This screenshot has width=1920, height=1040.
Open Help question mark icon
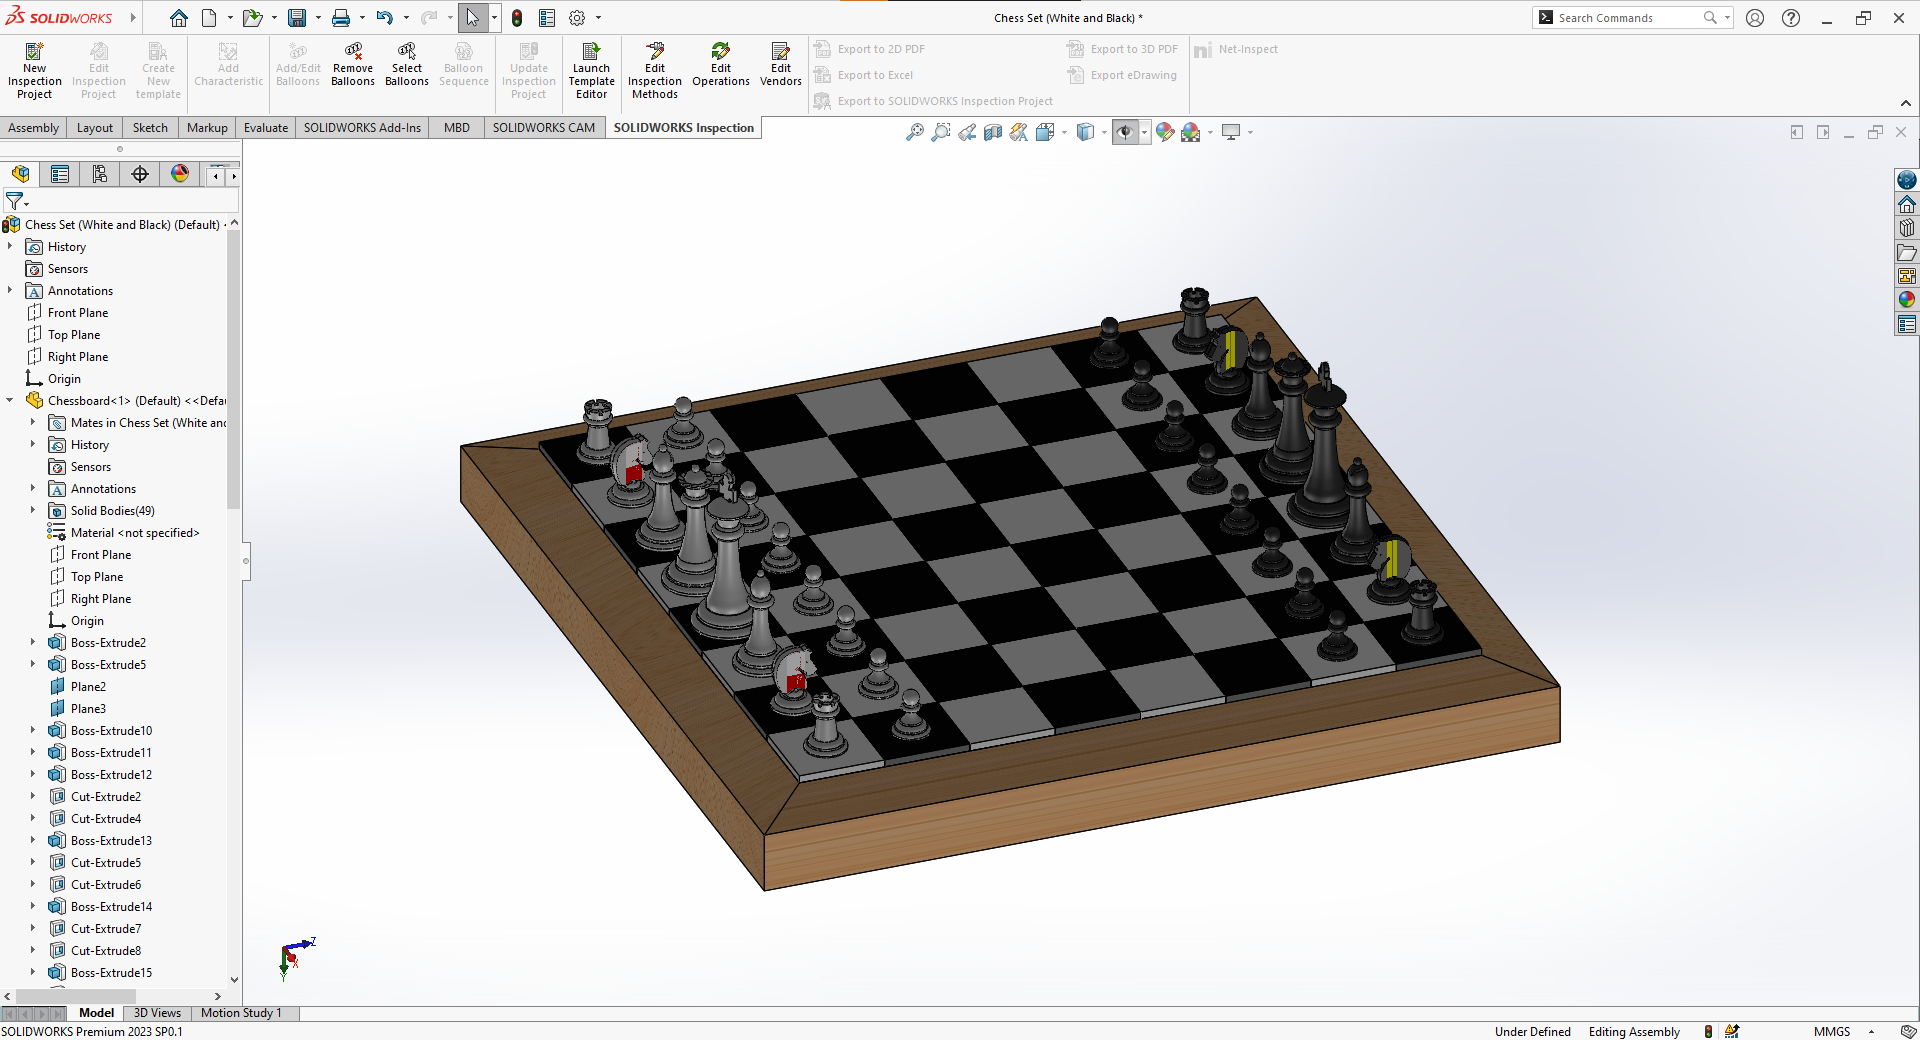(1791, 18)
